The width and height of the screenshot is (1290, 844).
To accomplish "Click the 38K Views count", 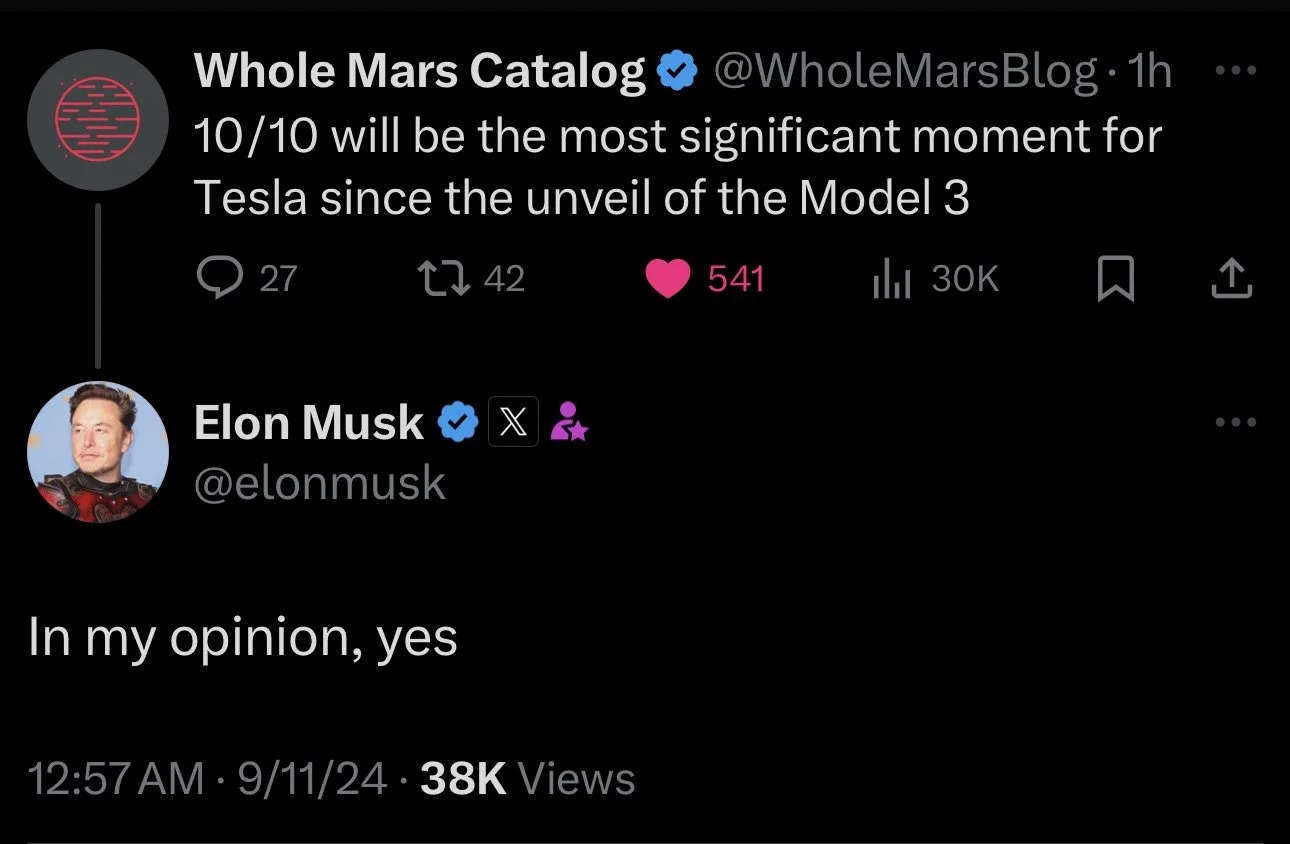I will 527,779.
